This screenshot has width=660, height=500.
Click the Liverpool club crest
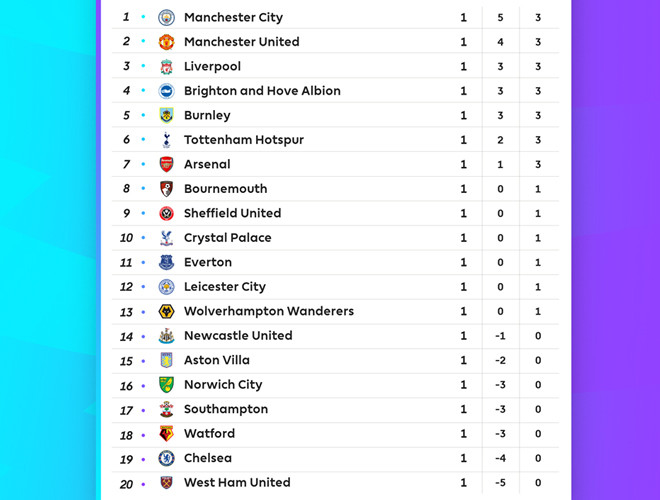pyautogui.click(x=166, y=67)
